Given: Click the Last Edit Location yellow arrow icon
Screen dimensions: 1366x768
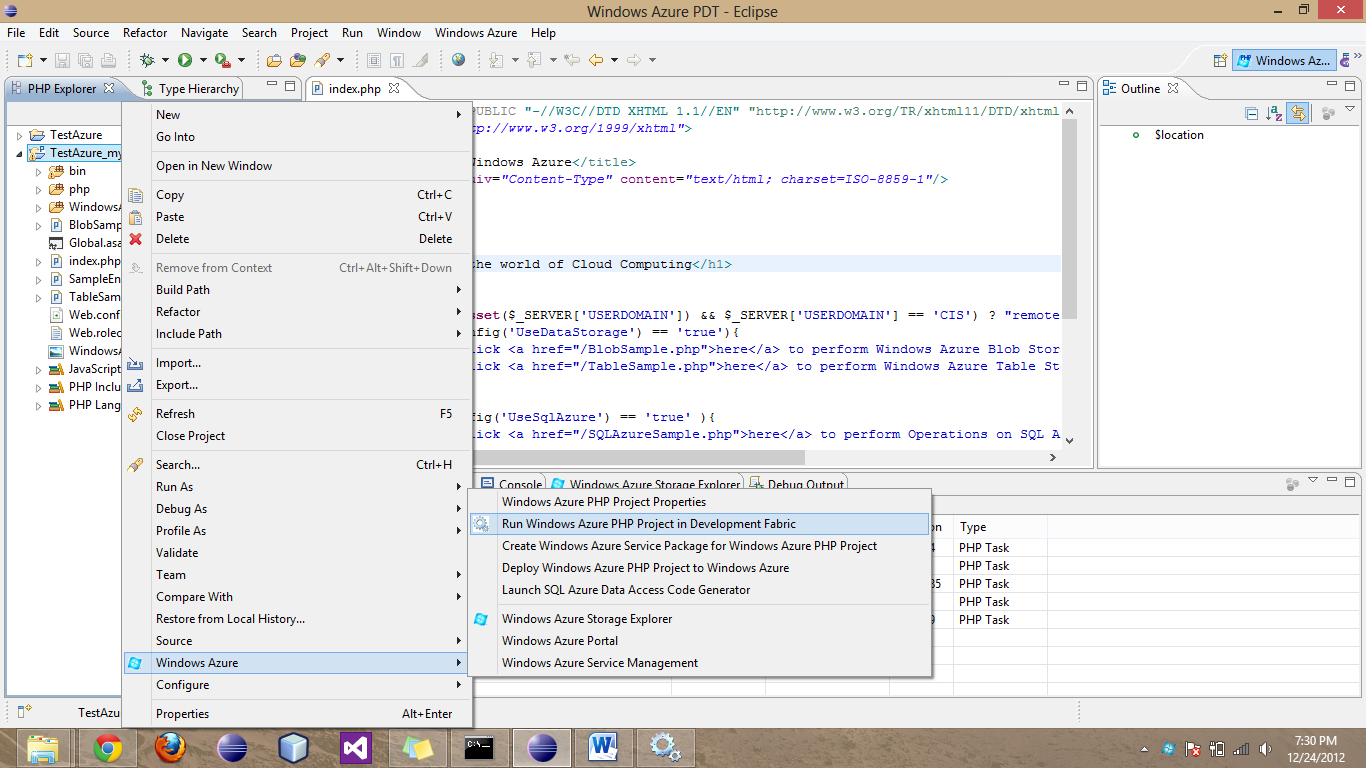Looking at the screenshot, I should pos(572,60).
